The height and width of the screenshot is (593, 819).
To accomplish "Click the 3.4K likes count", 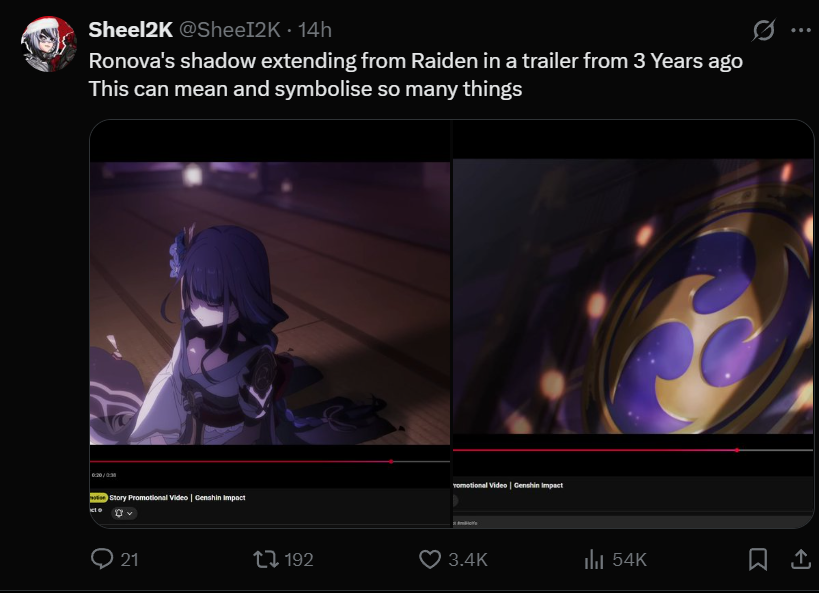I will click(x=468, y=560).
